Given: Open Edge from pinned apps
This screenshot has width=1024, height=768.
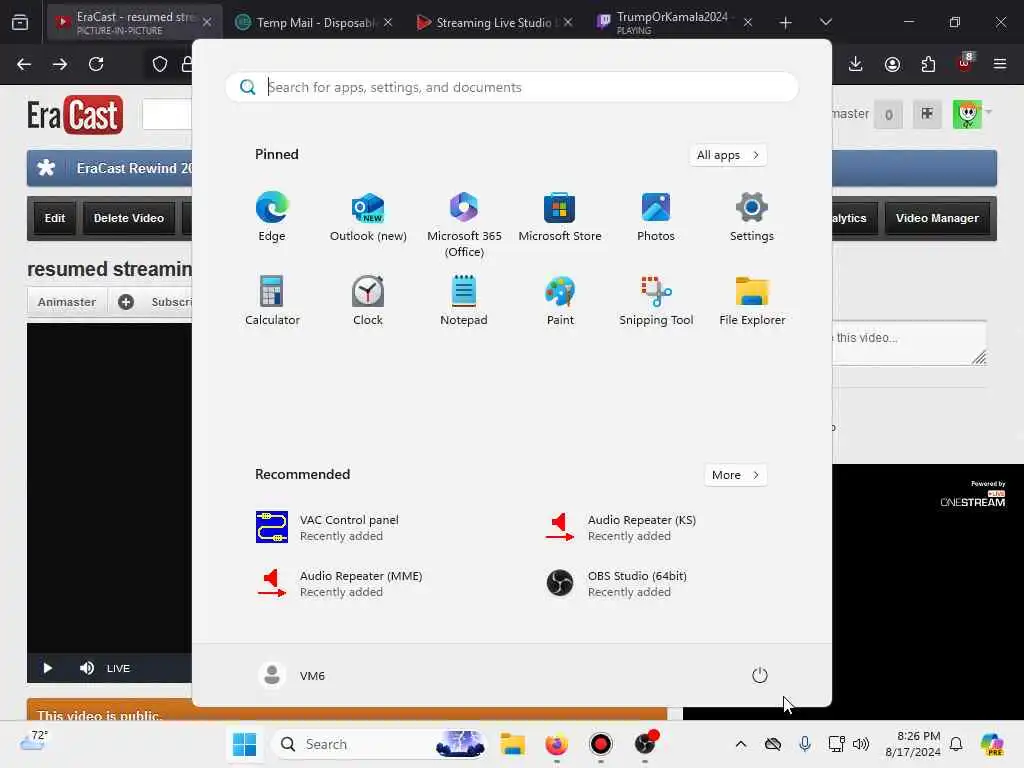Looking at the screenshot, I should coord(272,217).
